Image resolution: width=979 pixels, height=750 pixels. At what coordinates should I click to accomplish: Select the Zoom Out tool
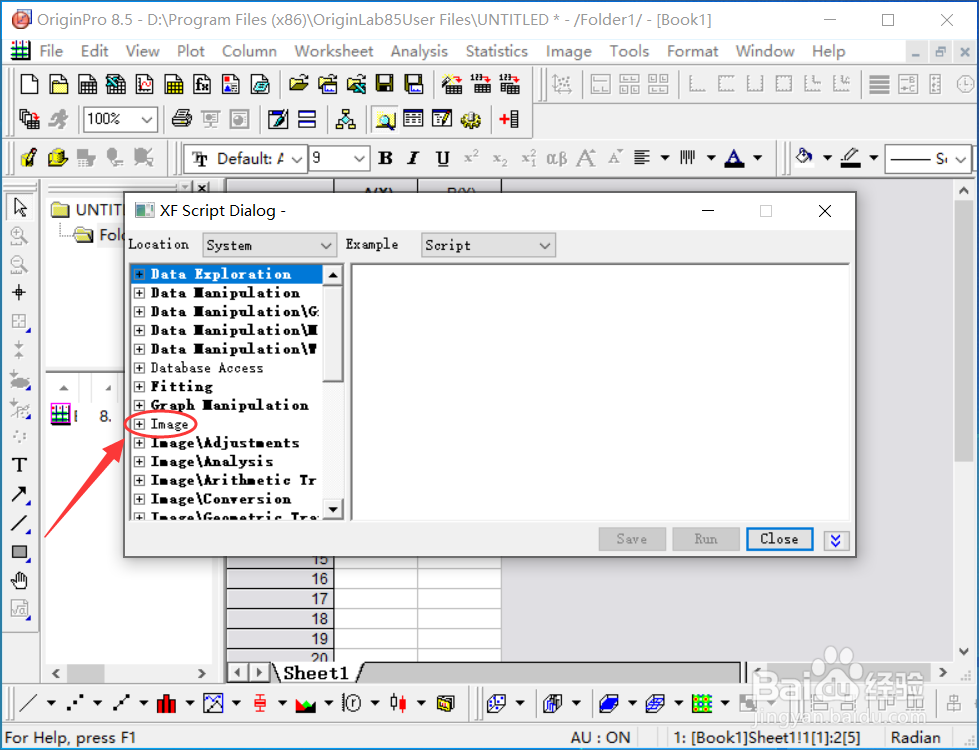point(19,264)
